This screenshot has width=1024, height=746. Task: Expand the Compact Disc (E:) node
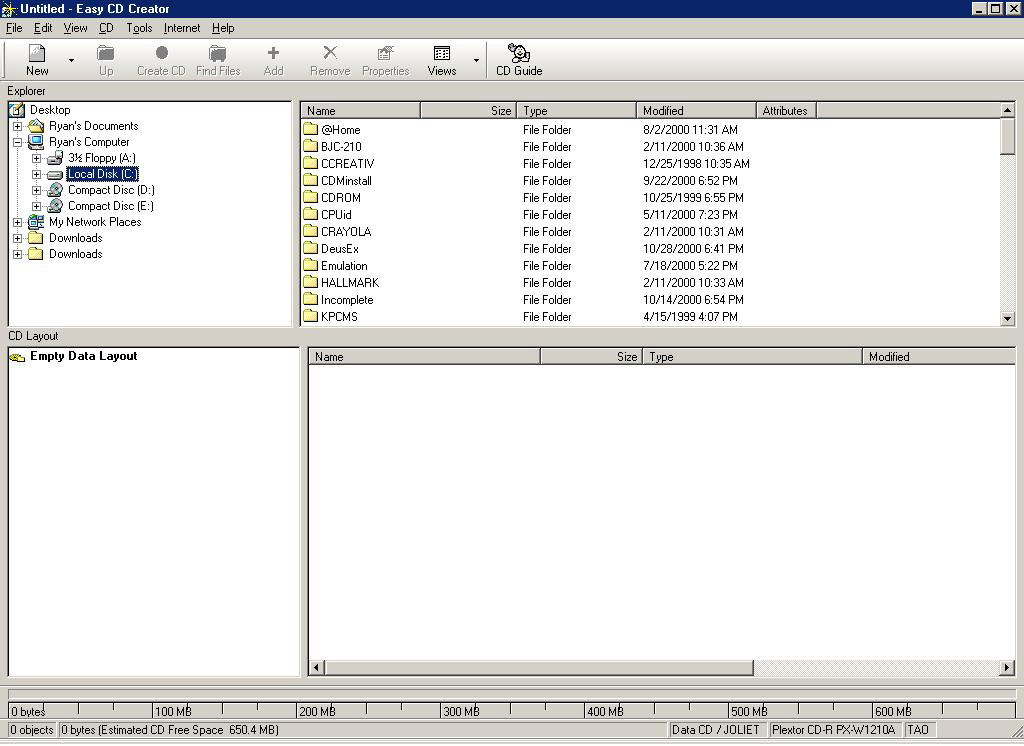[37, 206]
